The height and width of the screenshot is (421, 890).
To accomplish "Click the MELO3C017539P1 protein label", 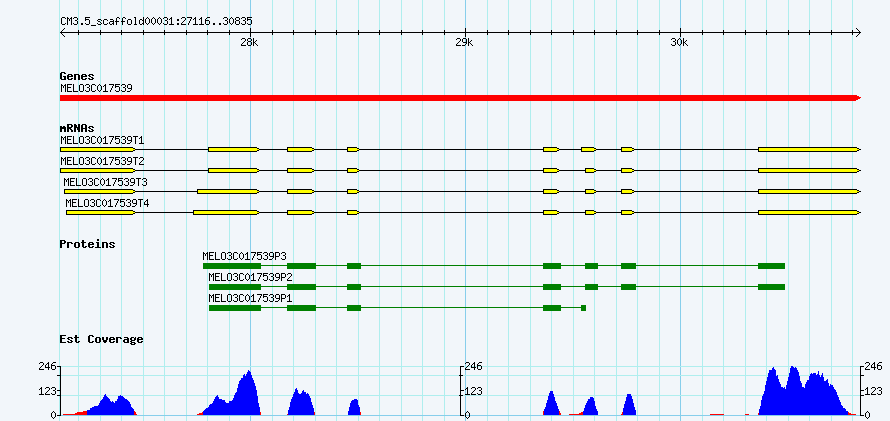I will (251, 298).
